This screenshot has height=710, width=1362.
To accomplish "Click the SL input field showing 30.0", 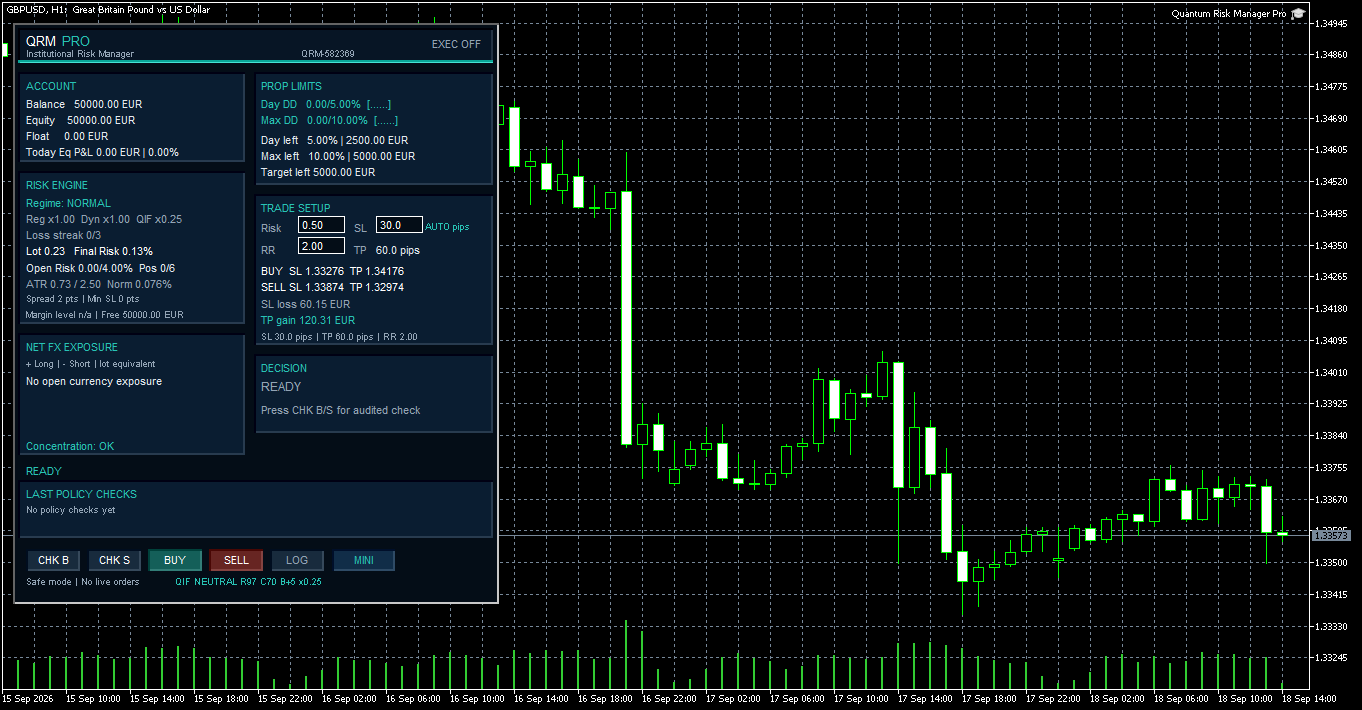I will tap(399, 225).
